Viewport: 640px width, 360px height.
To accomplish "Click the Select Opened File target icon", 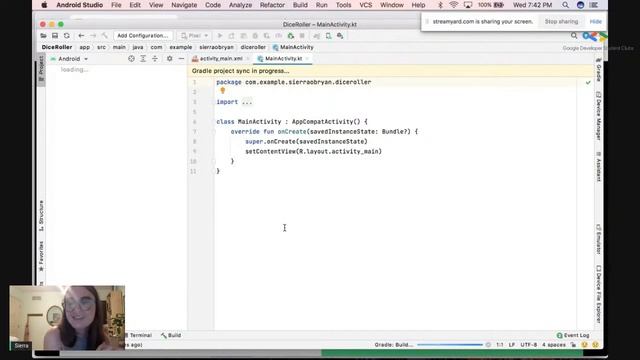I will pos(131,59).
